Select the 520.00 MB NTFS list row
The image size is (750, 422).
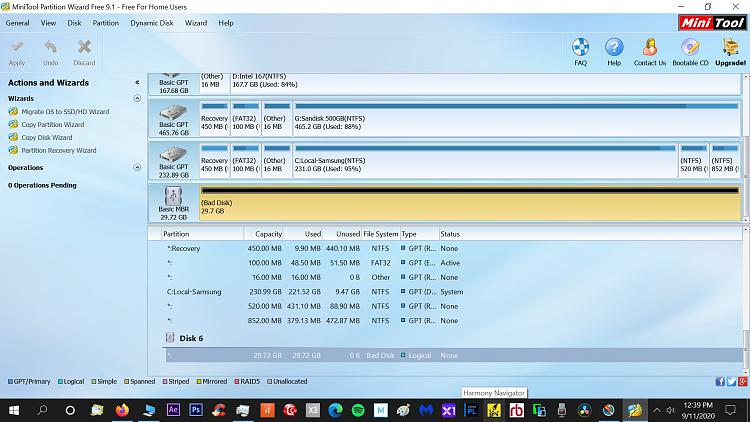coord(452,306)
